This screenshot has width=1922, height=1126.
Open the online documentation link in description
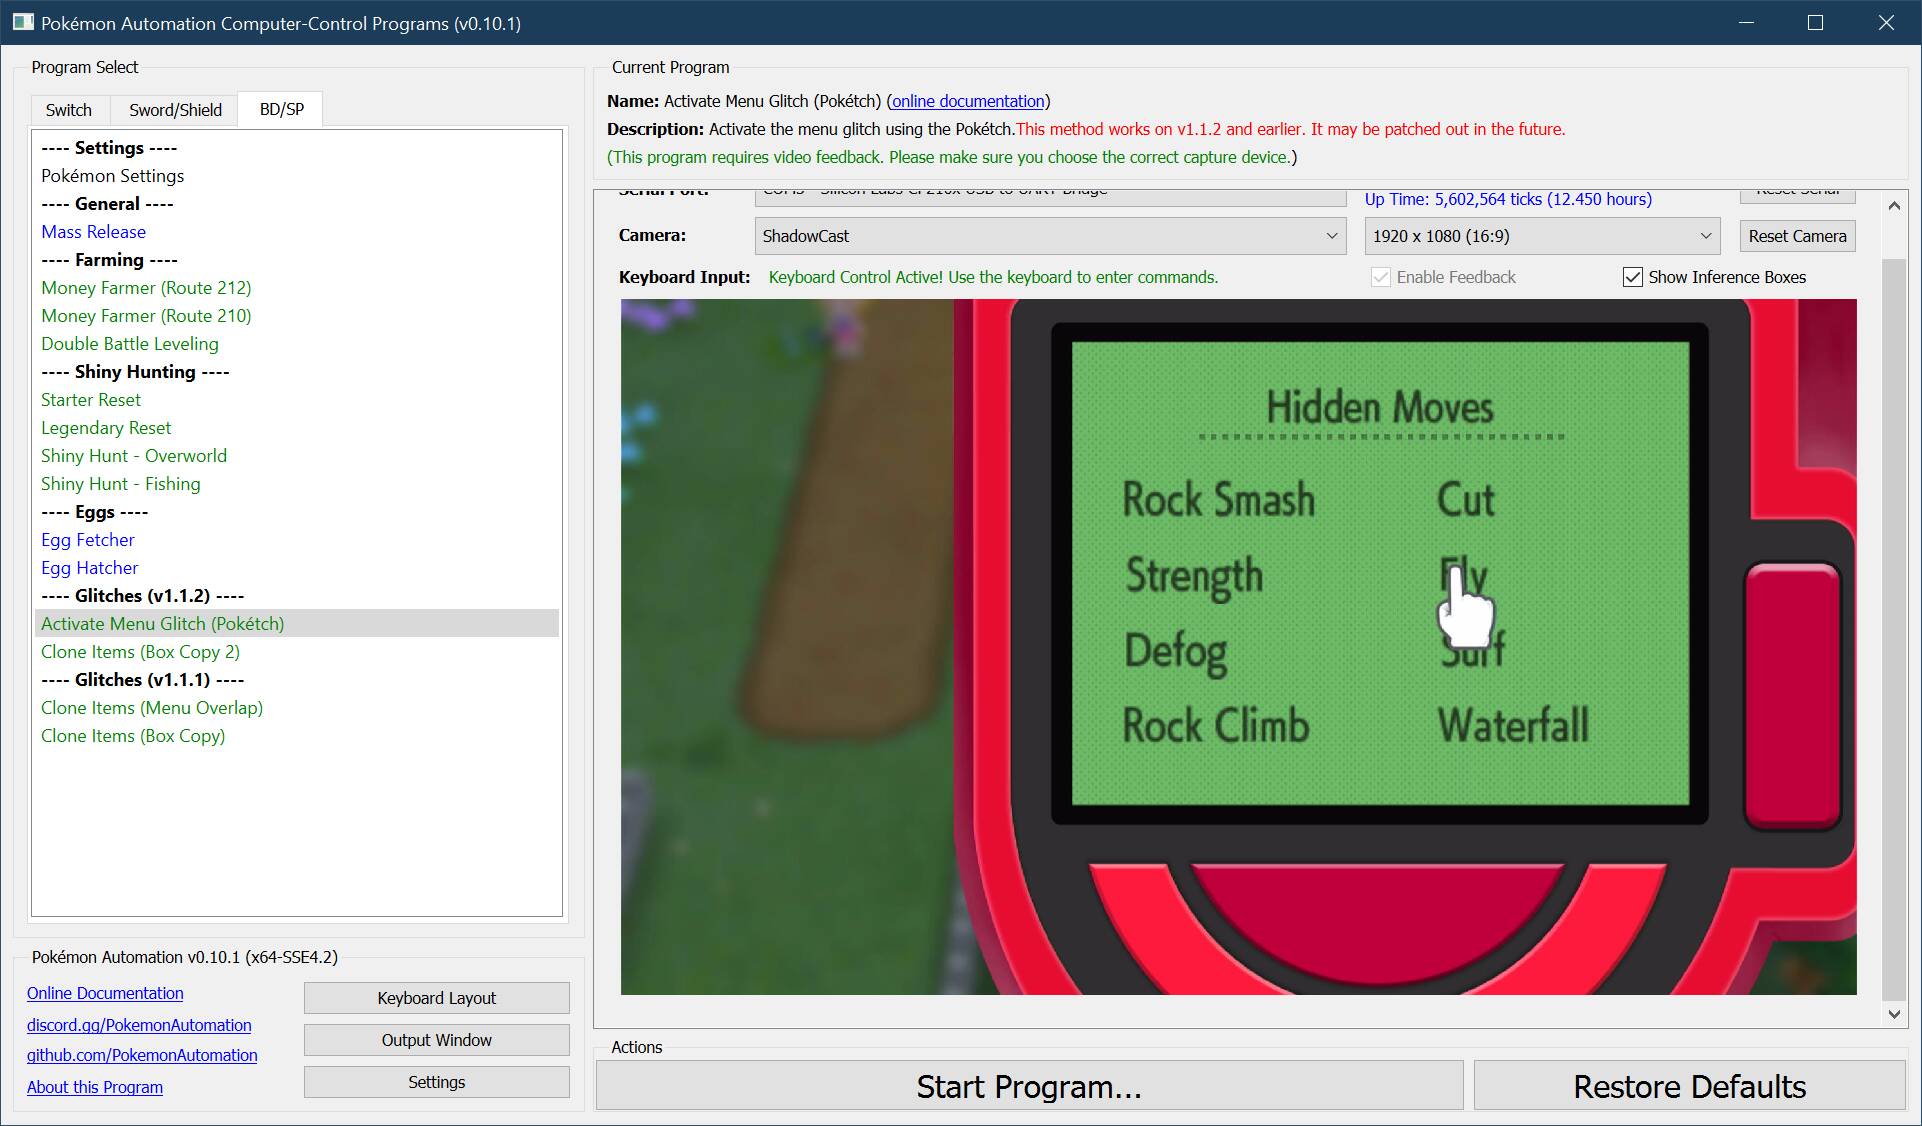pos(967,101)
